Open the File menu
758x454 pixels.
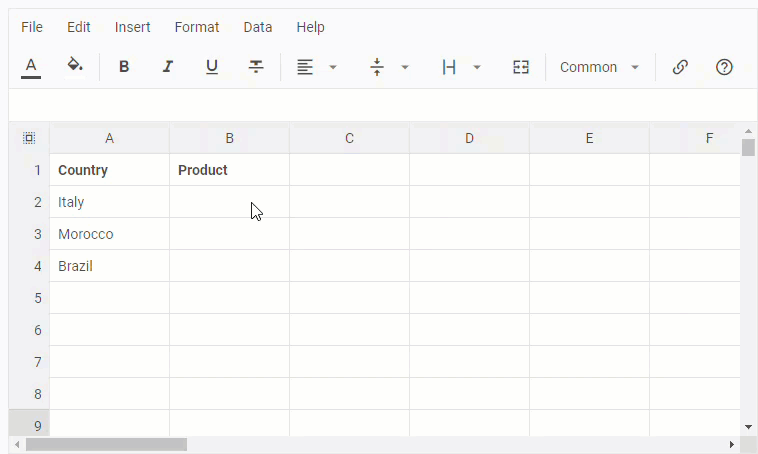coord(32,27)
